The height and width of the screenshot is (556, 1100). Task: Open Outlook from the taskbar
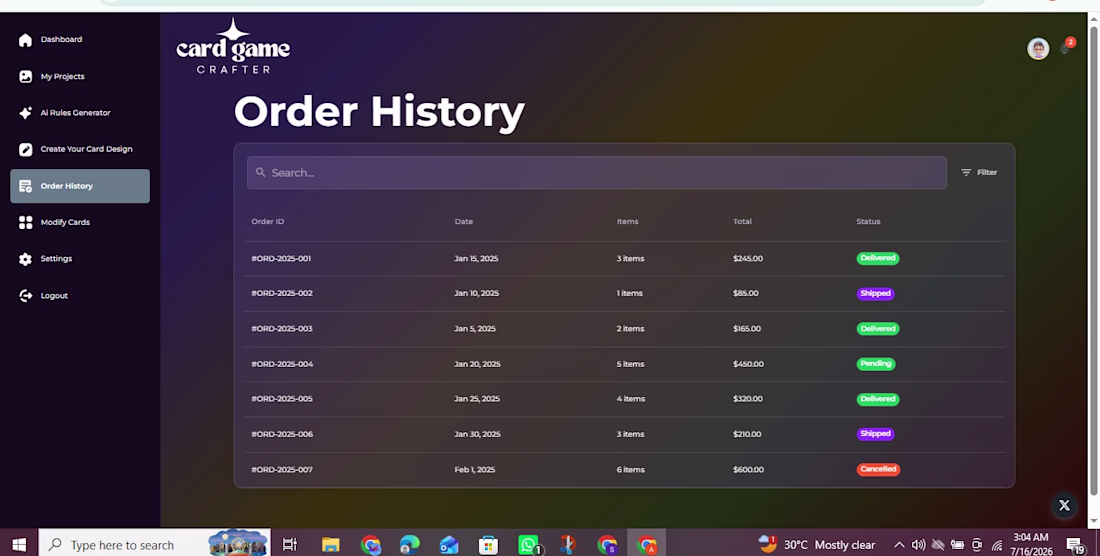tap(449, 545)
